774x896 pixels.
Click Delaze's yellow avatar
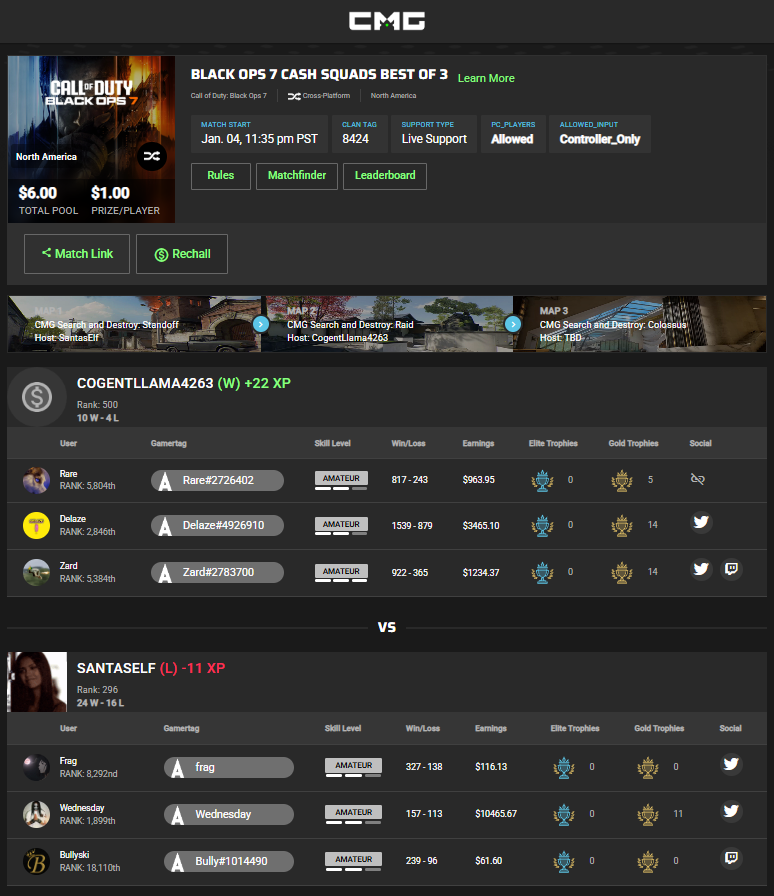click(x=36, y=526)
